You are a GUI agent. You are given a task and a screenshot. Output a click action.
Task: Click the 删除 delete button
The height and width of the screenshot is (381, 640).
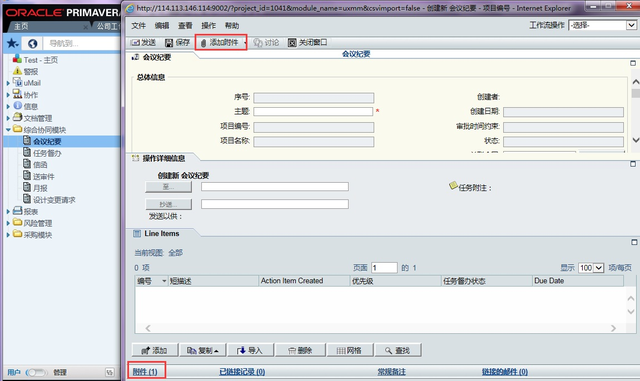click(x=300, y=350)
